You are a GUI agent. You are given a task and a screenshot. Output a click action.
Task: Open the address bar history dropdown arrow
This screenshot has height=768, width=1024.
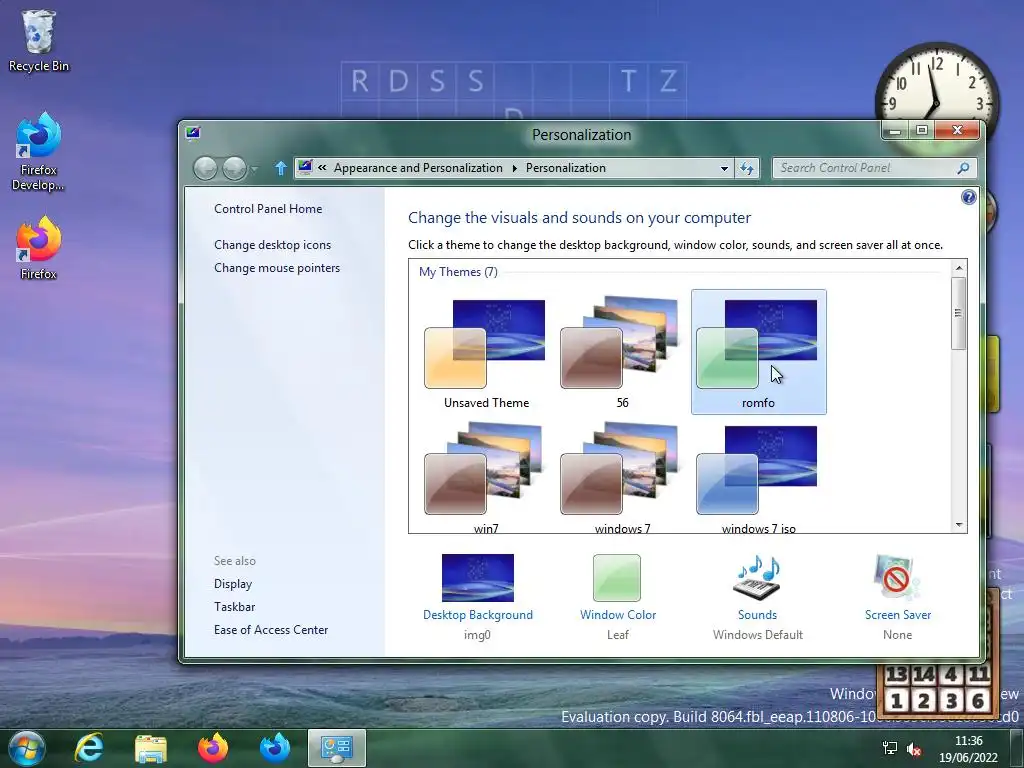[x=724, y=168]
